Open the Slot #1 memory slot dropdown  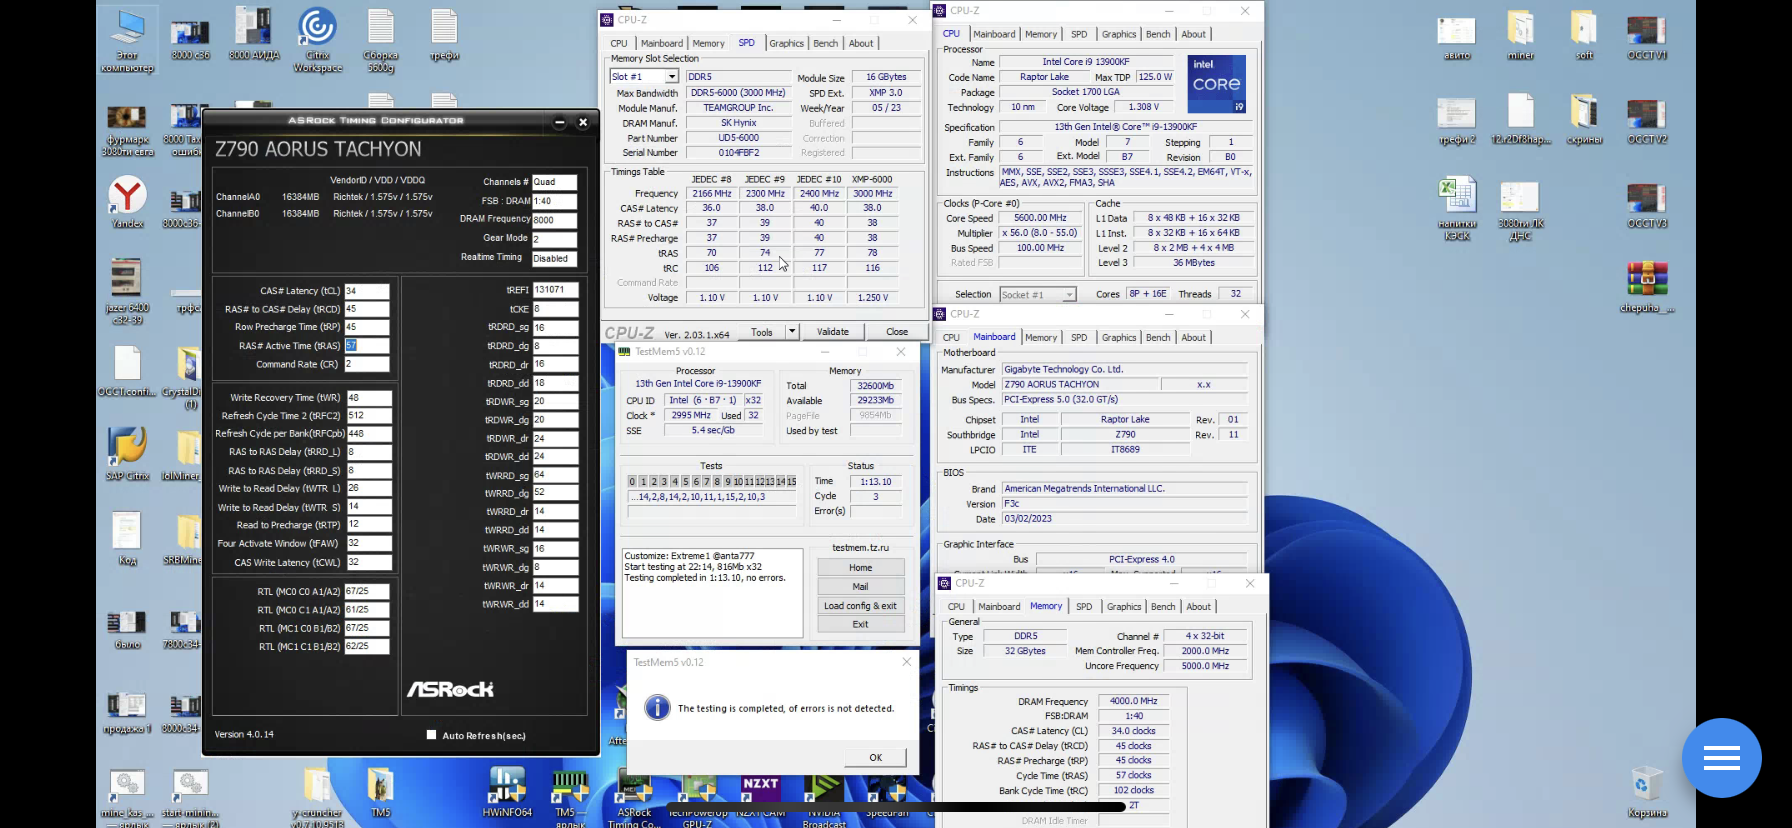(x=672, y=77)
